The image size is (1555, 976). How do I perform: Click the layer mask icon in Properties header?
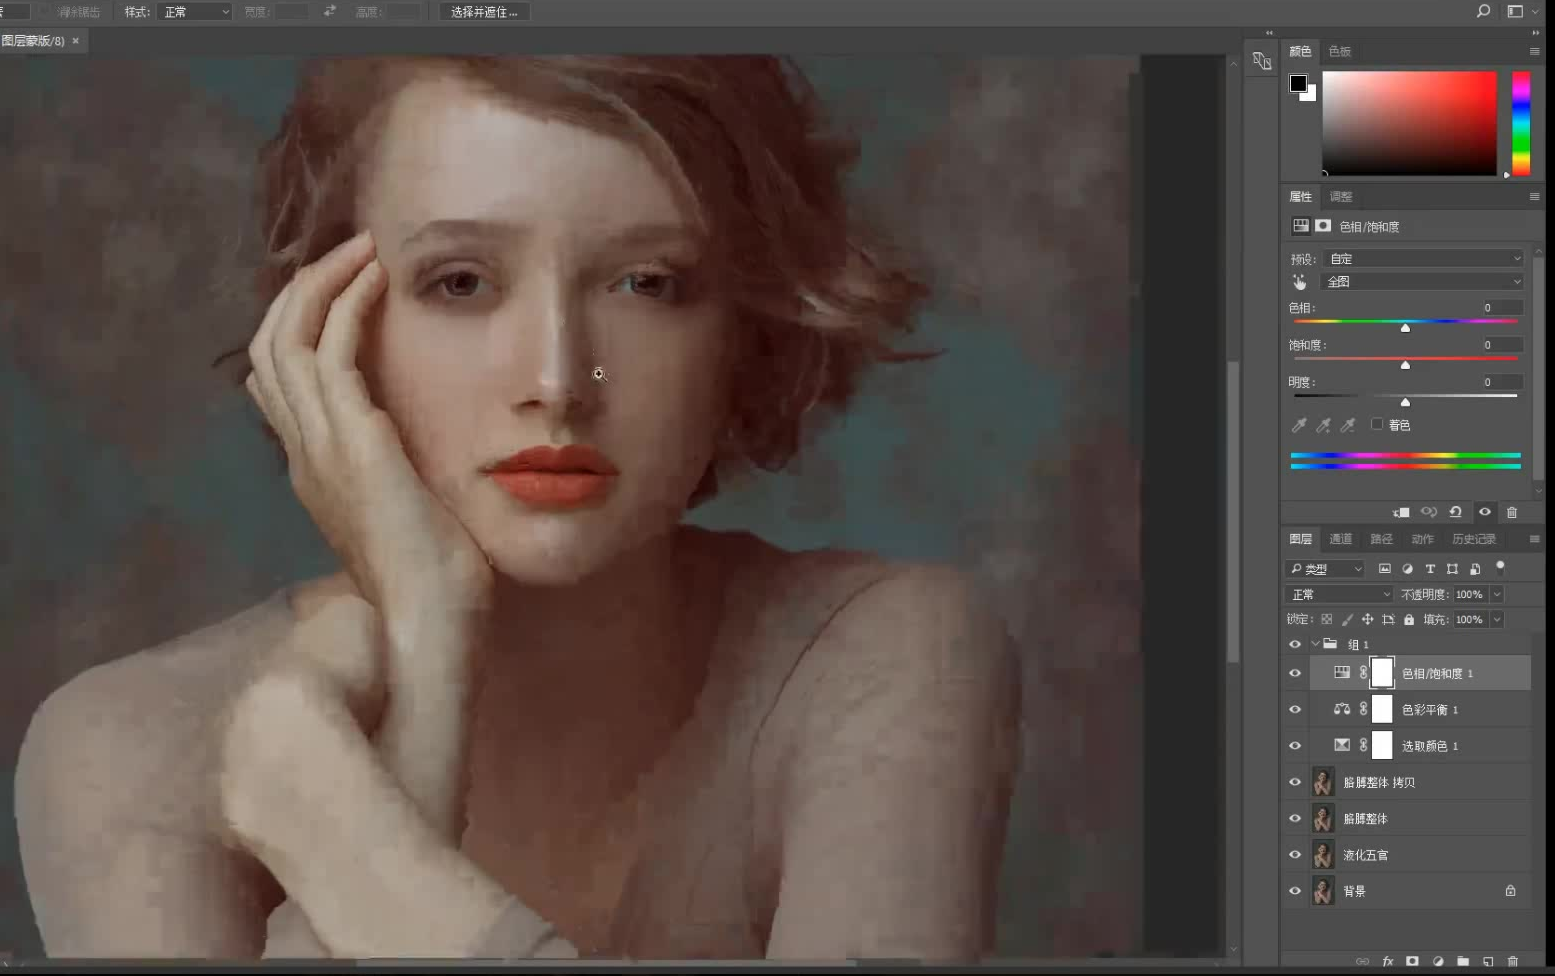(1323, 226)
